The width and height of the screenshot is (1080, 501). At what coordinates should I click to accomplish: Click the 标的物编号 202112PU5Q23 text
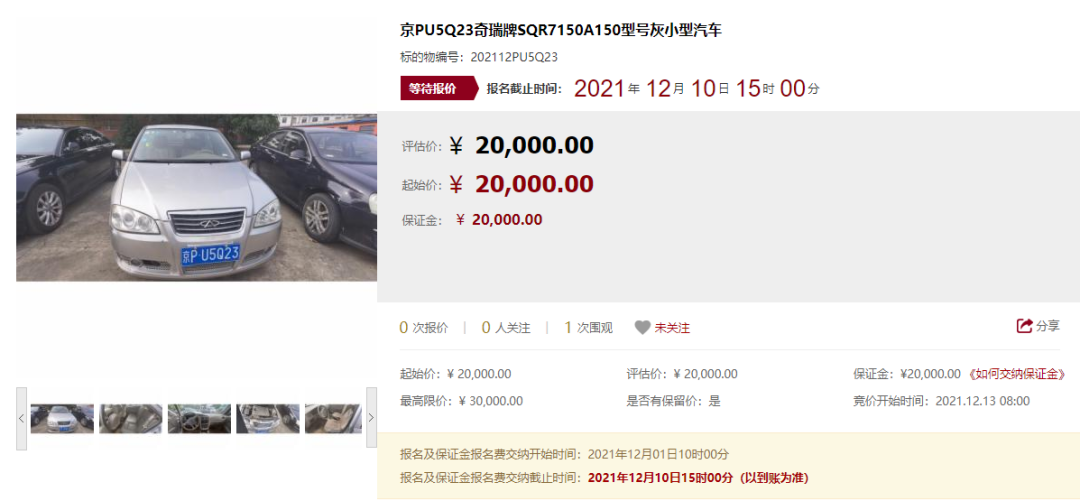click(479, 57)
